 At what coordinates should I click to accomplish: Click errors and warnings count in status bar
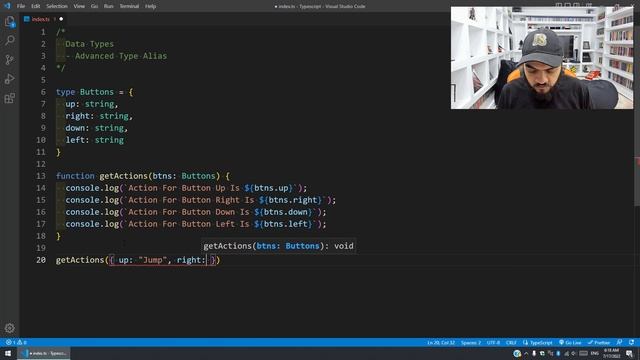click(x=16, y=342)
